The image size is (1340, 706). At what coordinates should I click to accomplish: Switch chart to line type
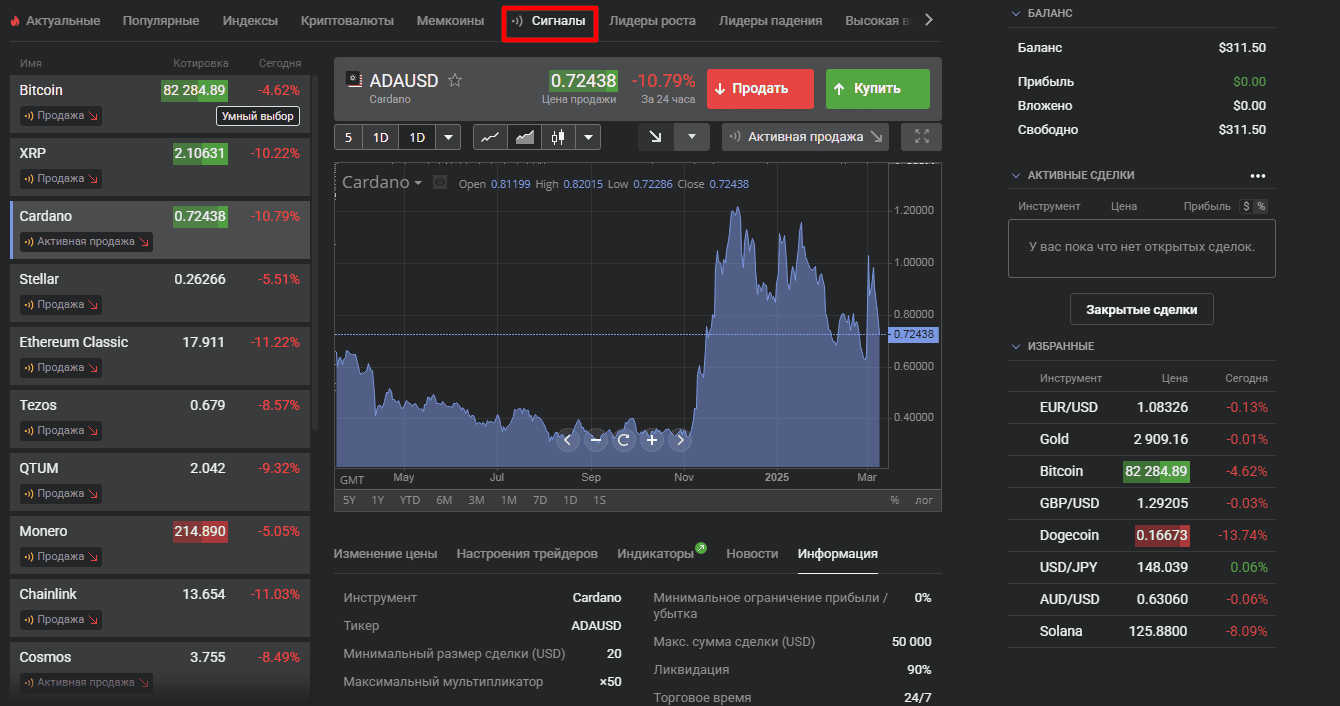tap(490, 137)
